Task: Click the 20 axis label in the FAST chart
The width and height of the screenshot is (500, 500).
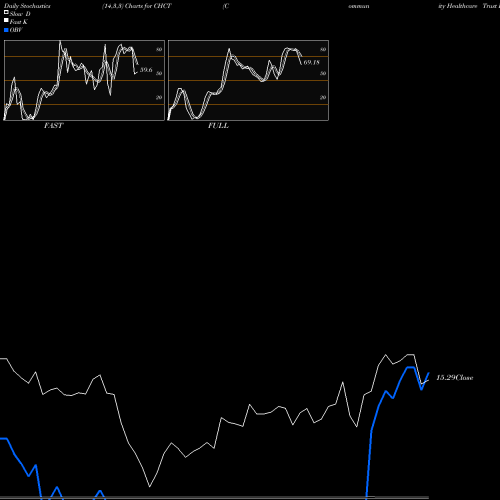Action: [159, 97]
